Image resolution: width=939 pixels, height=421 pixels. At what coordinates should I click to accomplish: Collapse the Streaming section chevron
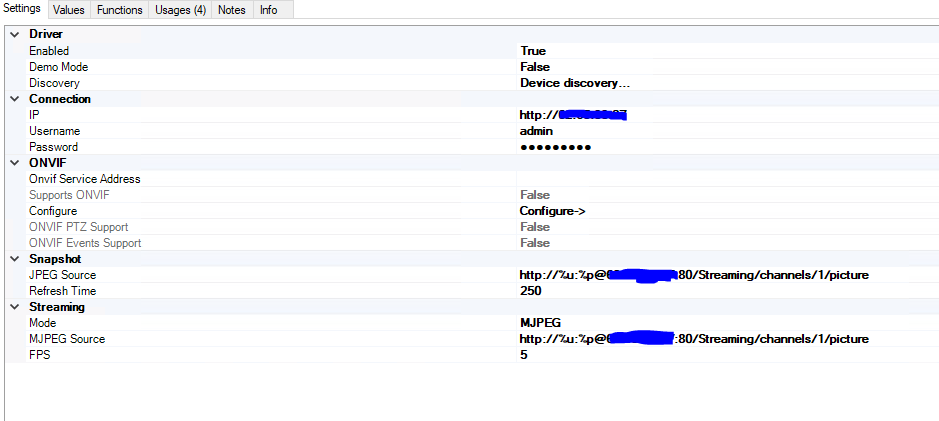(14, 307)
